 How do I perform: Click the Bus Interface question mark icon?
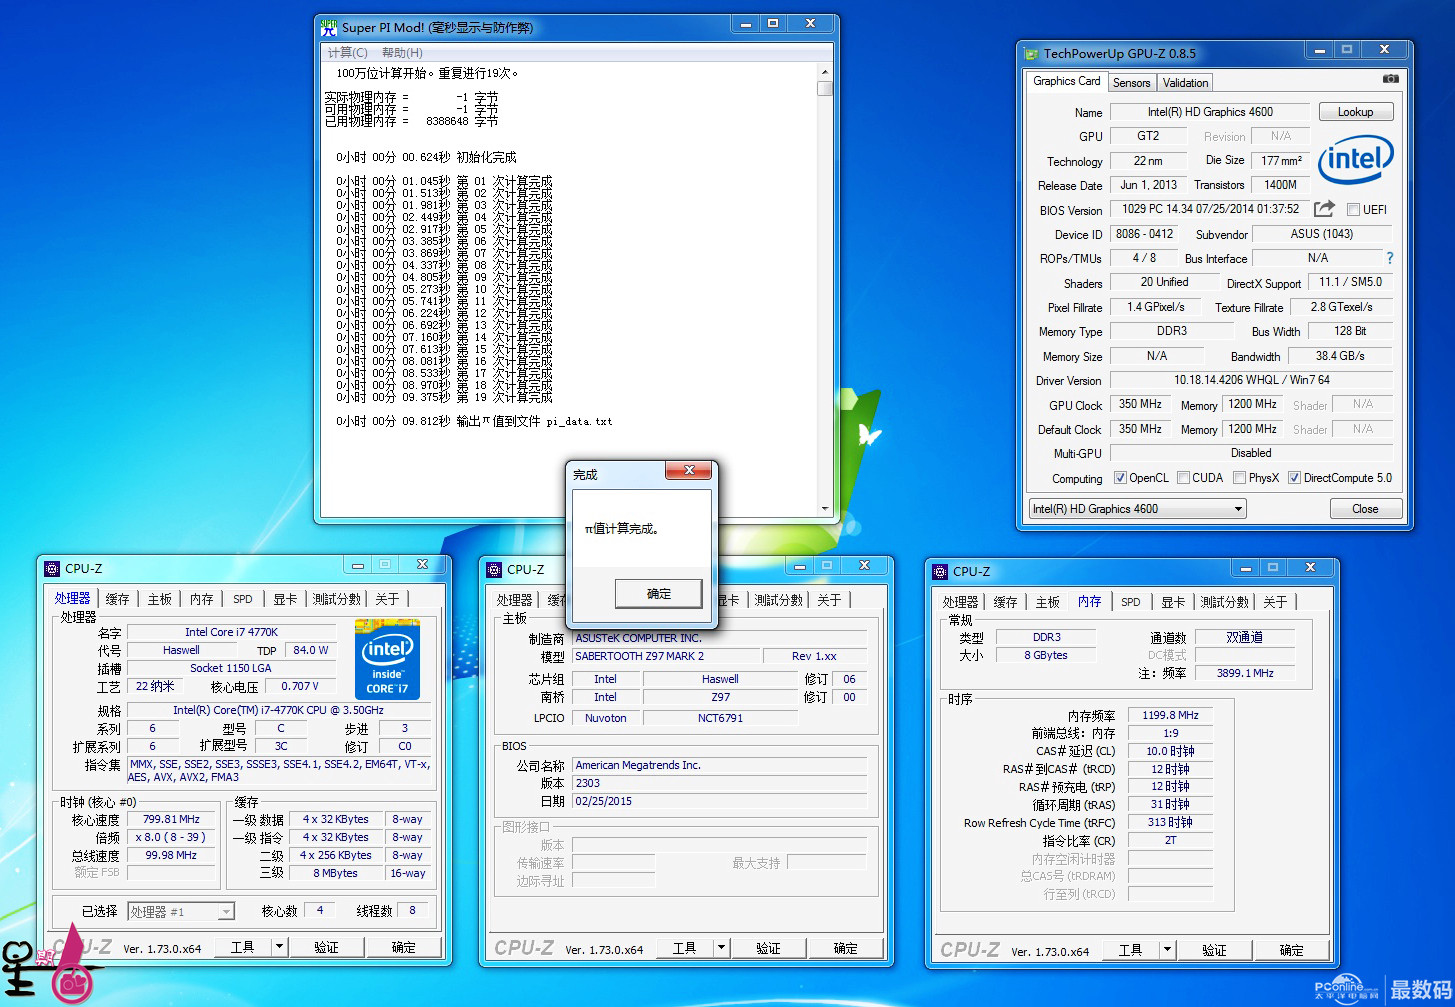(x=1389, y=258)
